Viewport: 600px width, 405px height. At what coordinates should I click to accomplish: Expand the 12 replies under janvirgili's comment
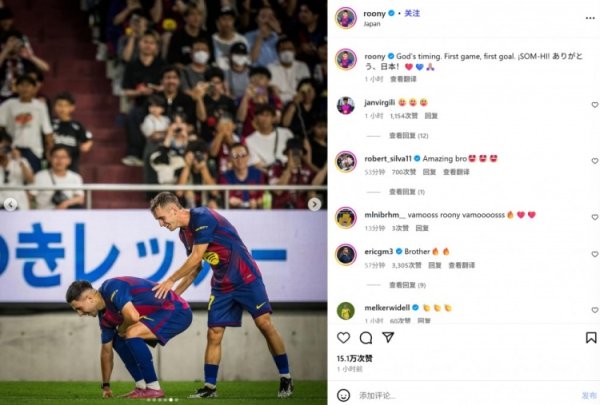click(408, 136)
